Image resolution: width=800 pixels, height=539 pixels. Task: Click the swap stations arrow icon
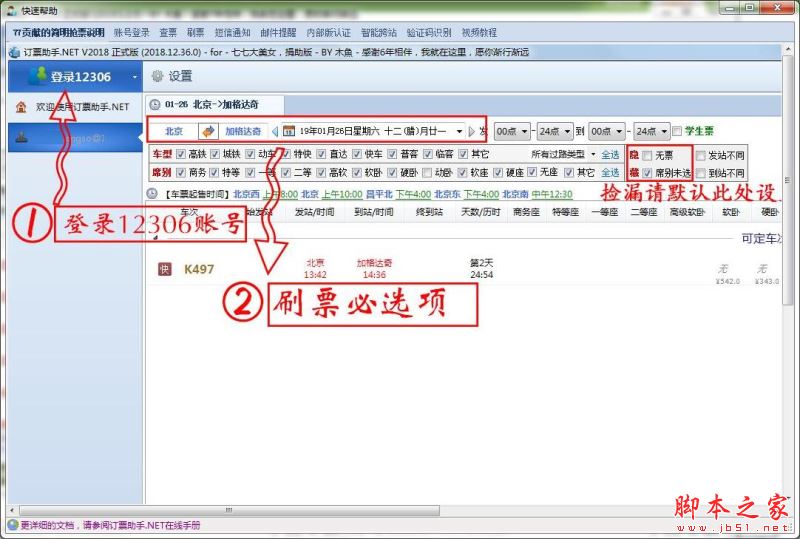pos(208,131)
